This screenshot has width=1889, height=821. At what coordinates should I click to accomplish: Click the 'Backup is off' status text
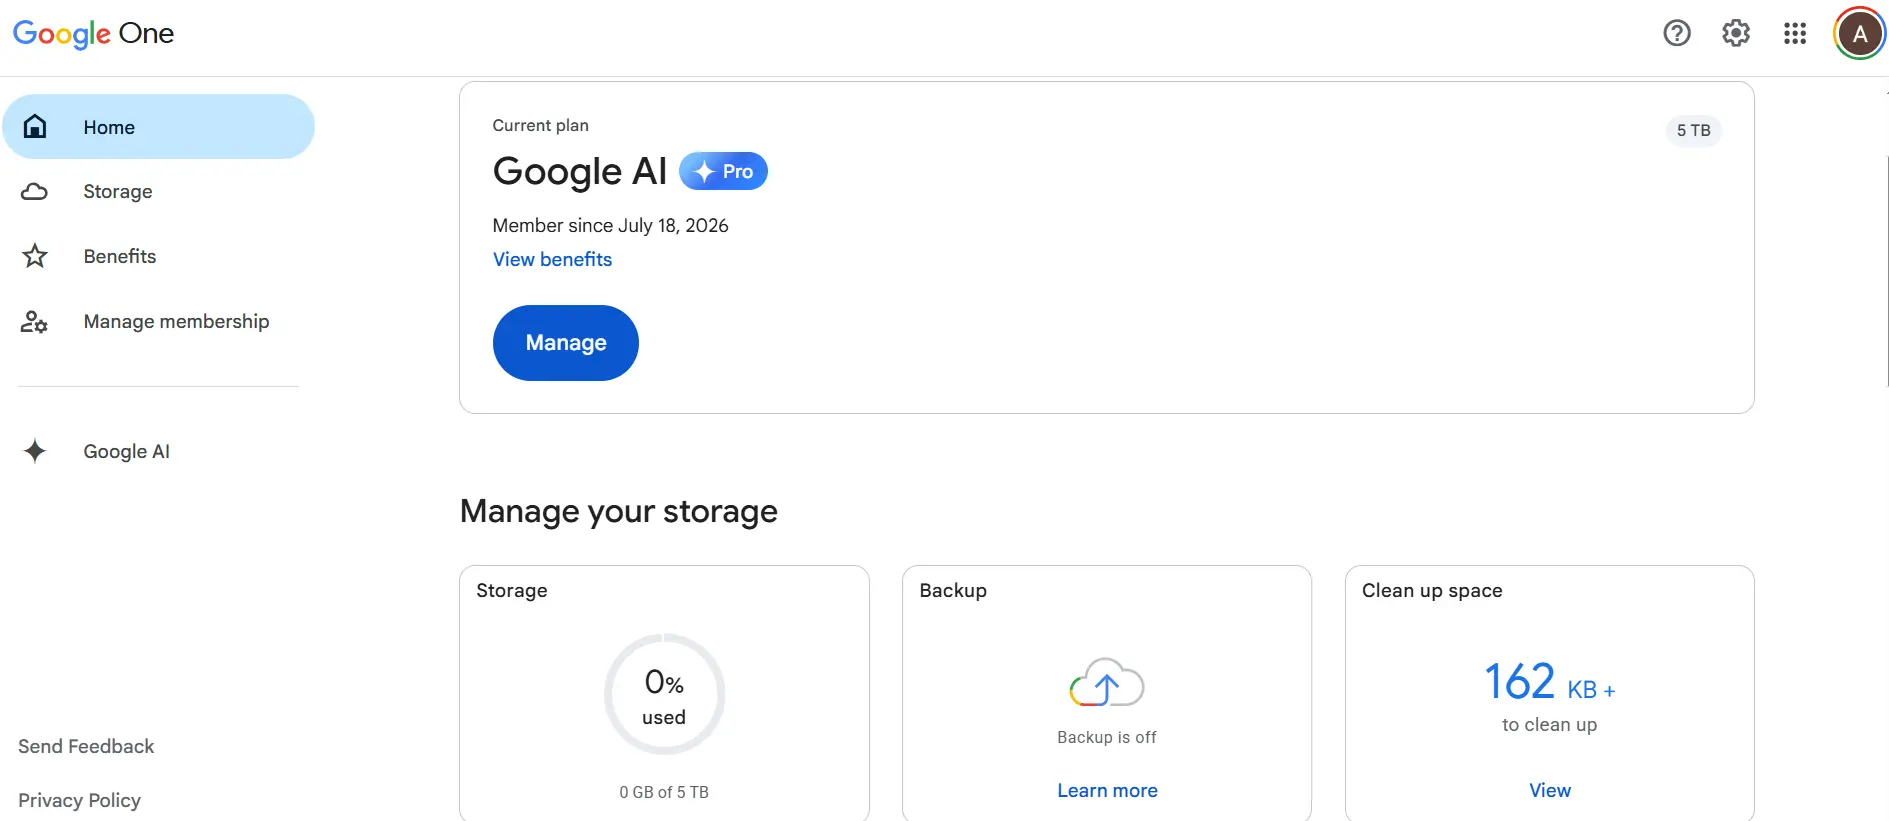(1107, 737)
